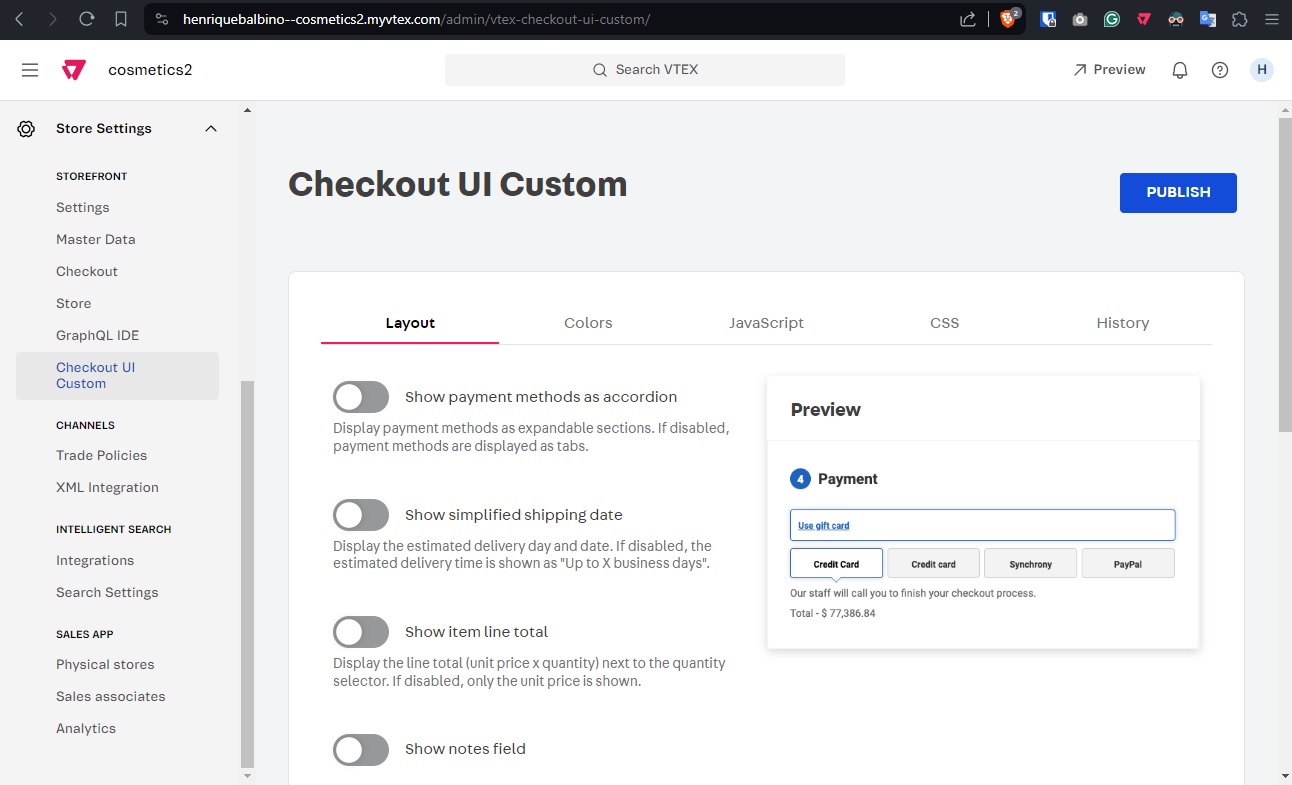Open Trade Policies under Channels
This screenshot has width=1292, height=785.
(x=102, y=456)
